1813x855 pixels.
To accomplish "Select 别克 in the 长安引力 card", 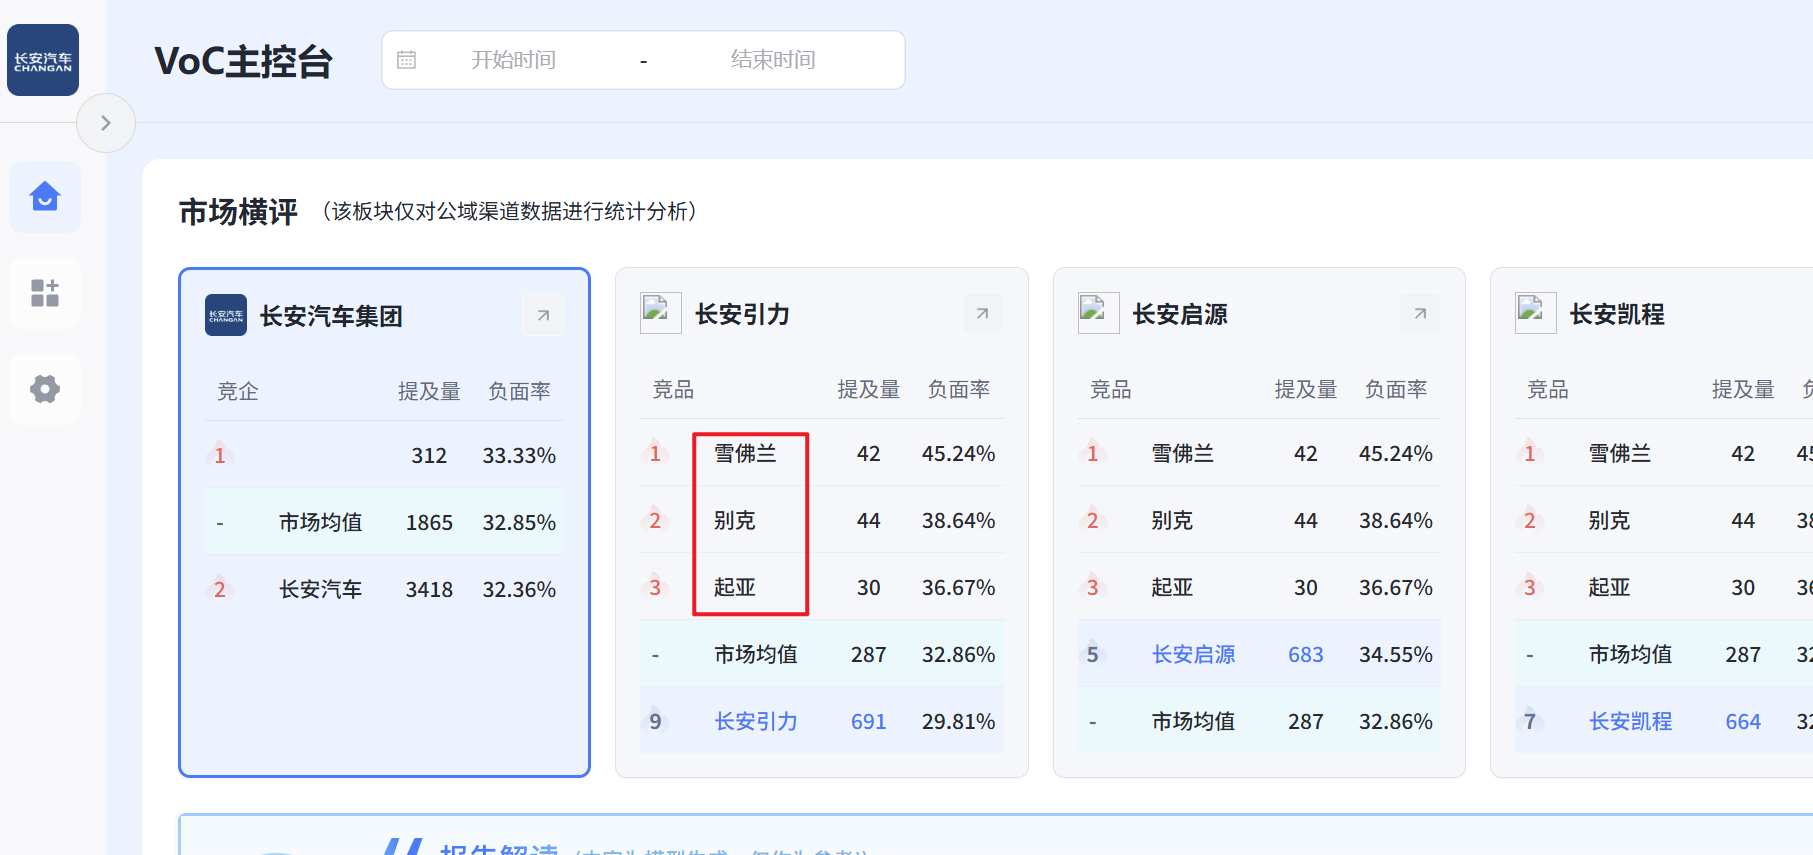I will 735,520.
